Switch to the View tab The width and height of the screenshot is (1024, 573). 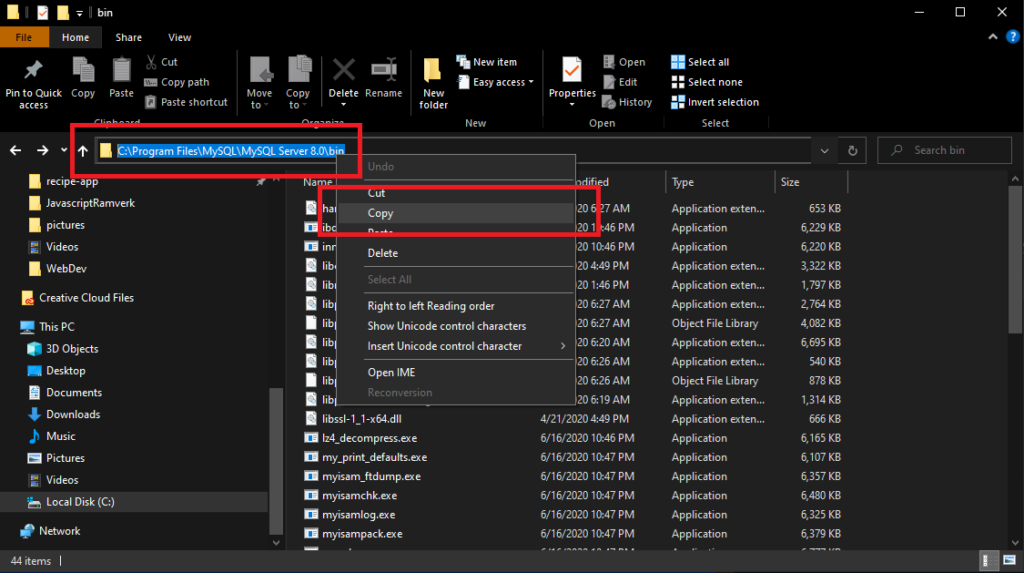pyautogui.click(x=180, y=37)
